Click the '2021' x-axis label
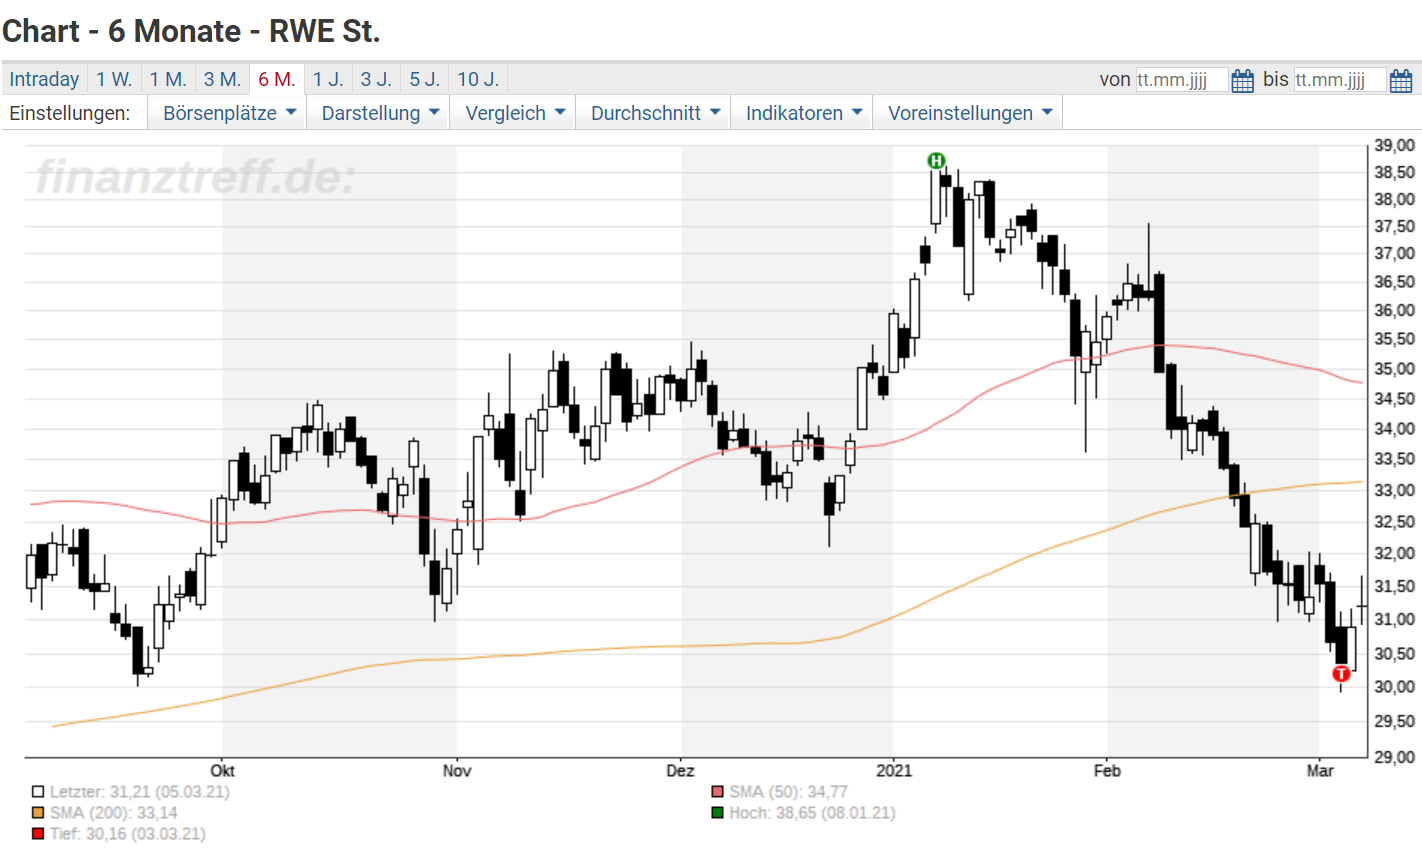This screenshot has height=860, width=1422. (x=894, y=770)
